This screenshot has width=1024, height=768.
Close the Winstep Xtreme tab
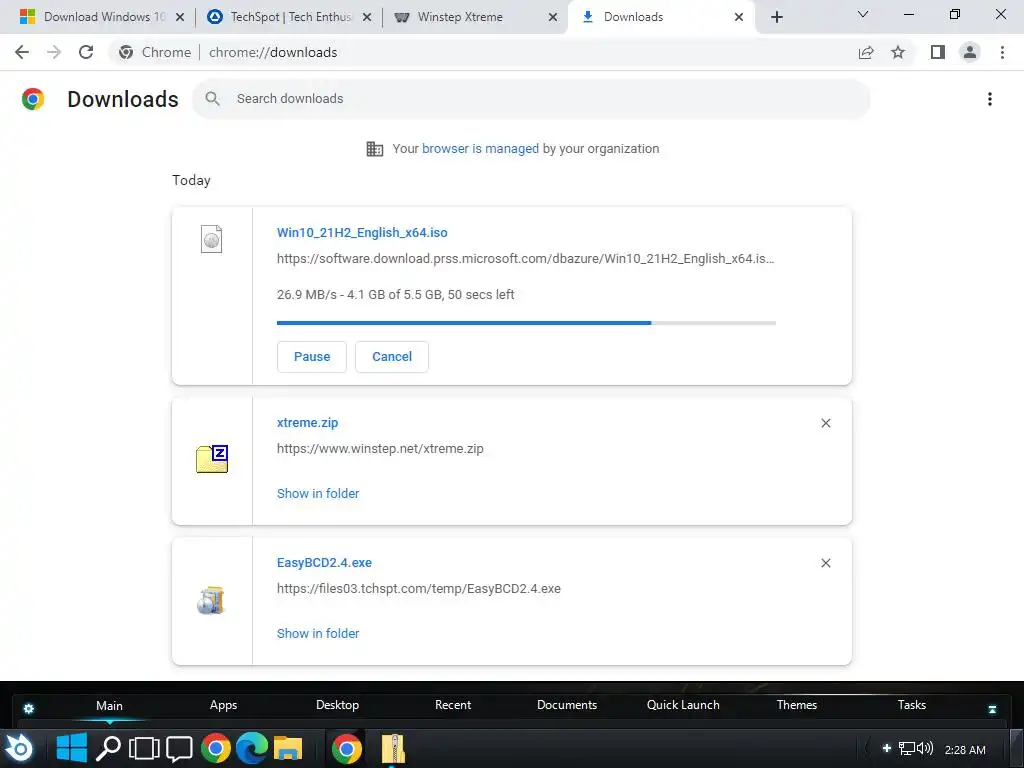coord(552,17)
